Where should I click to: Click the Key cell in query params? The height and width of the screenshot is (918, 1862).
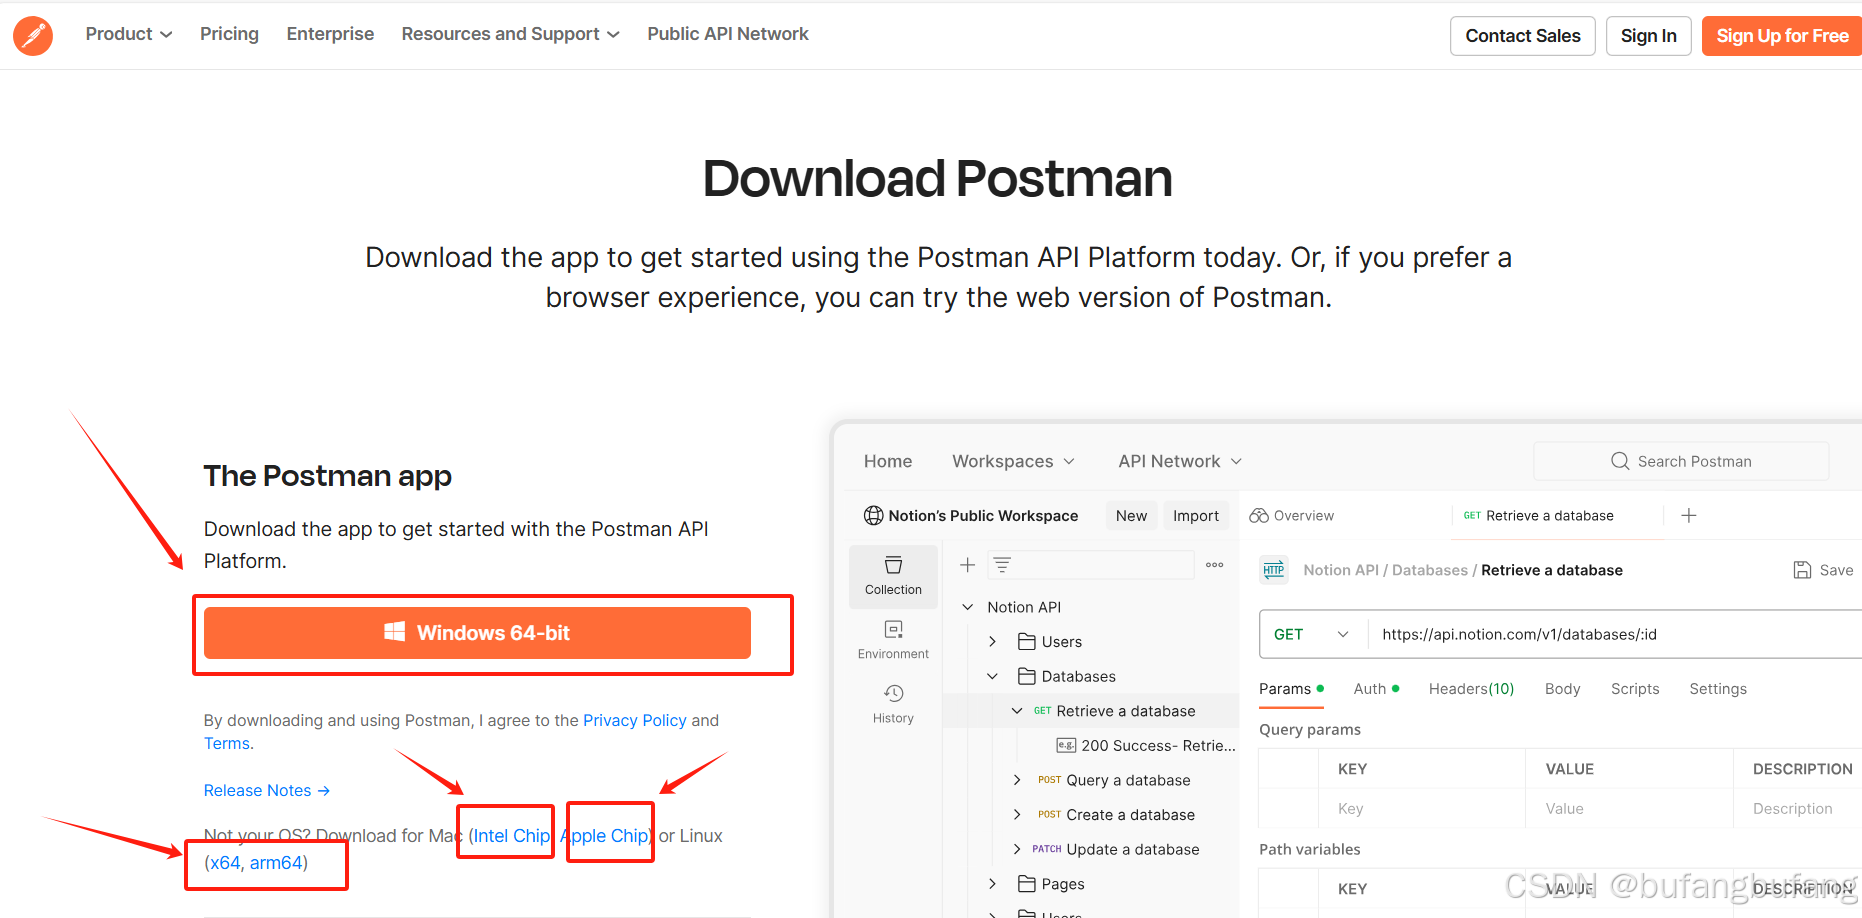(x=1421, y=808)
